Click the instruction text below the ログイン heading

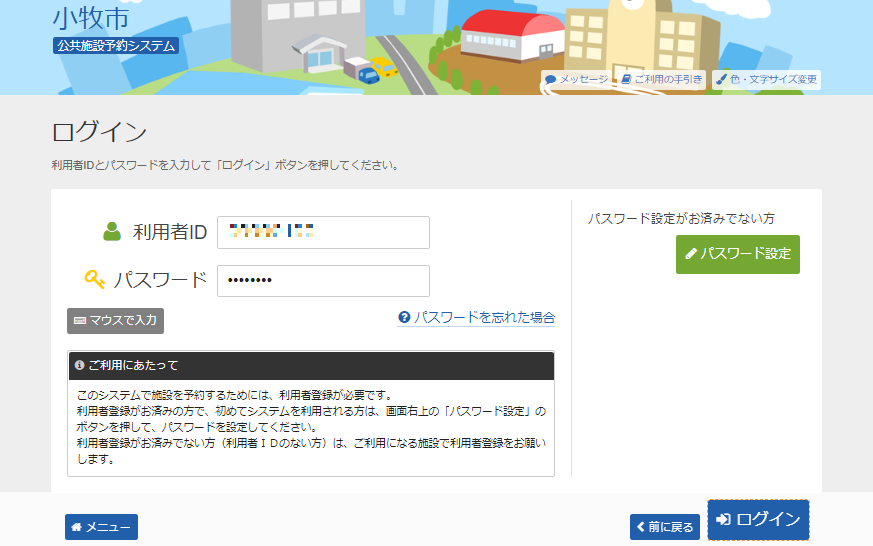(x=225, y=165)
